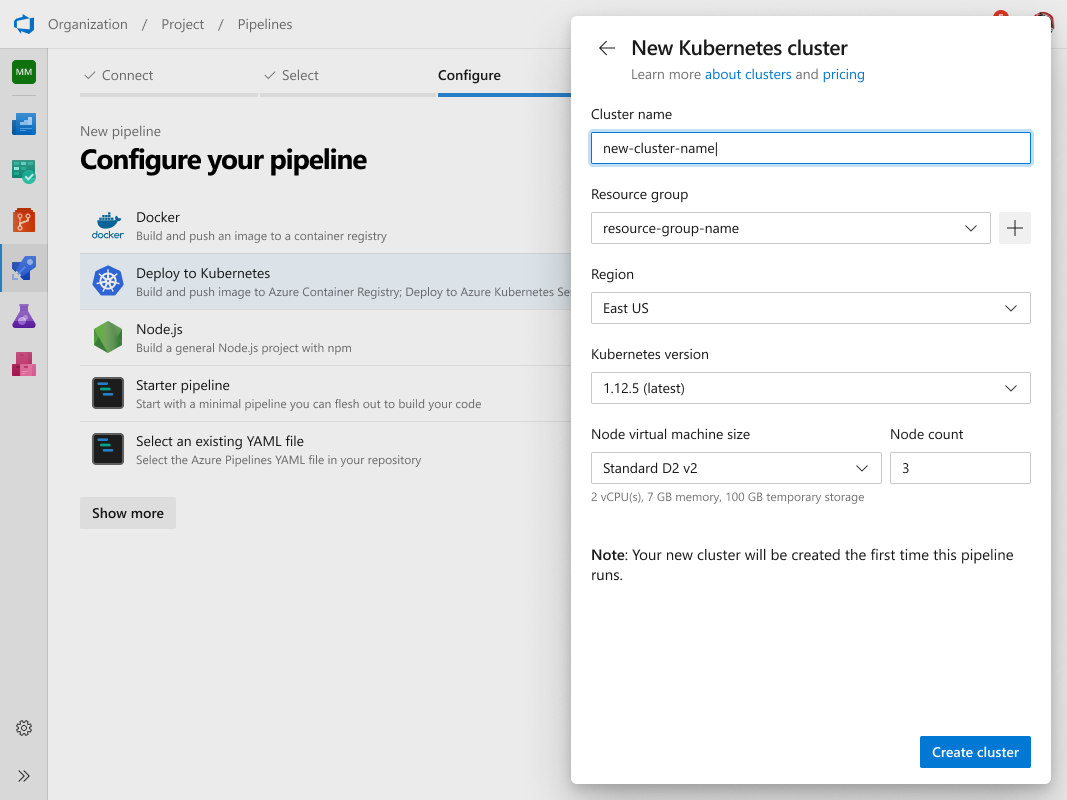
Task: Open Test Plans with the flask icon
Action: pos(24,316)
